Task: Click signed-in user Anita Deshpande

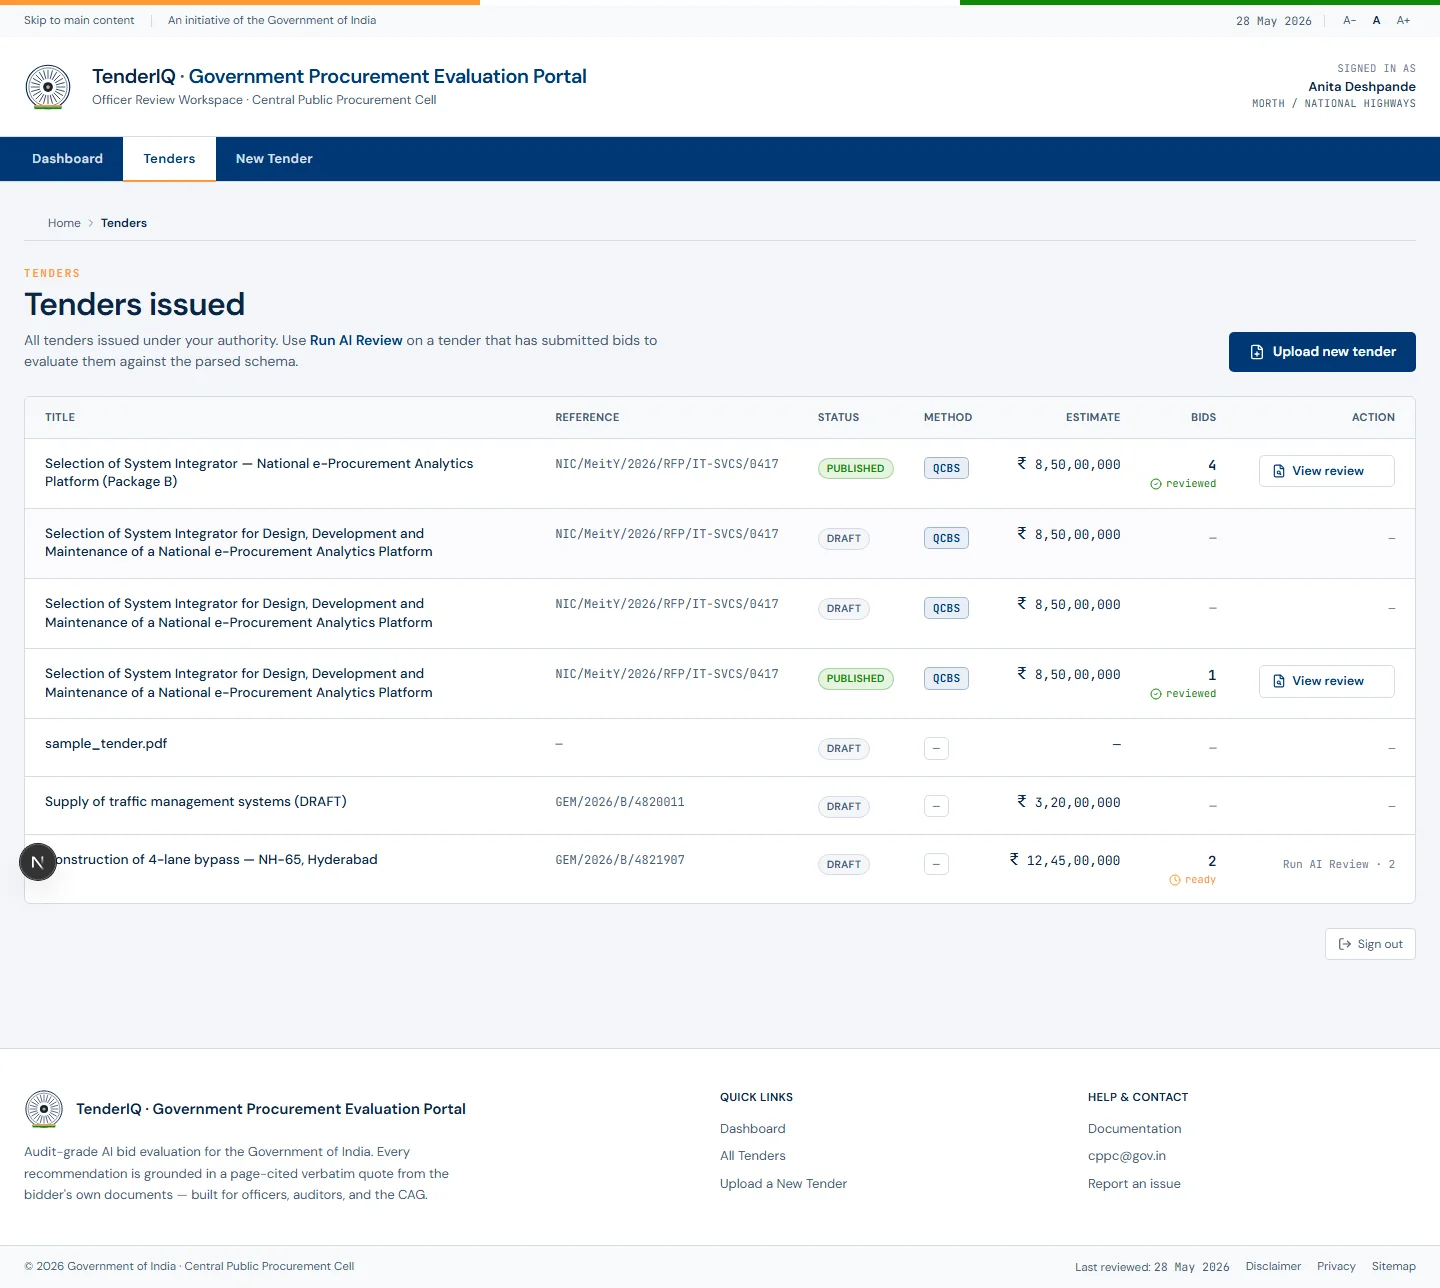Action: [1362, 87]
